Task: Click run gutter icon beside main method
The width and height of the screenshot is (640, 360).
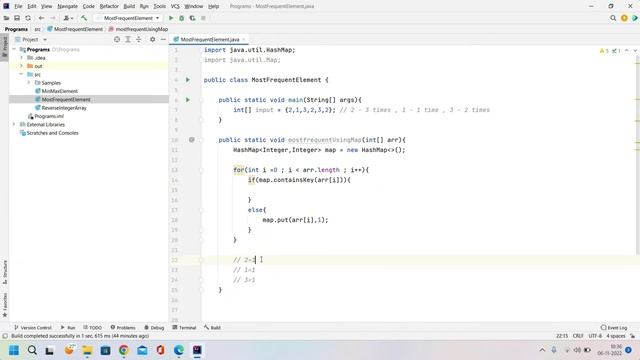Action: point(188,100)
